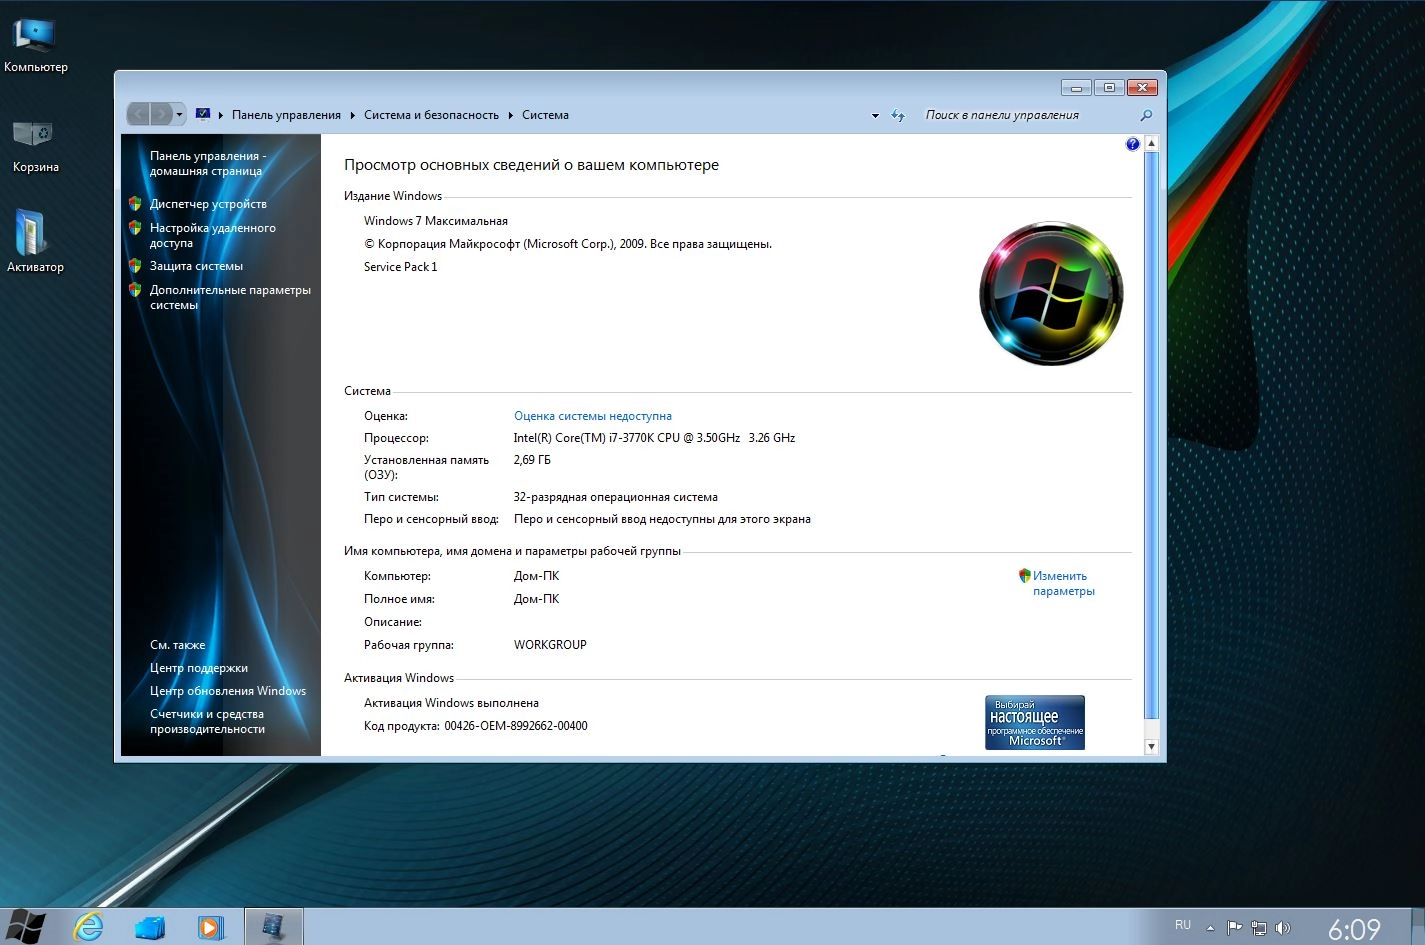
Task: Open Счетчики и средства производительности link
Action: (x=207, y=721)
